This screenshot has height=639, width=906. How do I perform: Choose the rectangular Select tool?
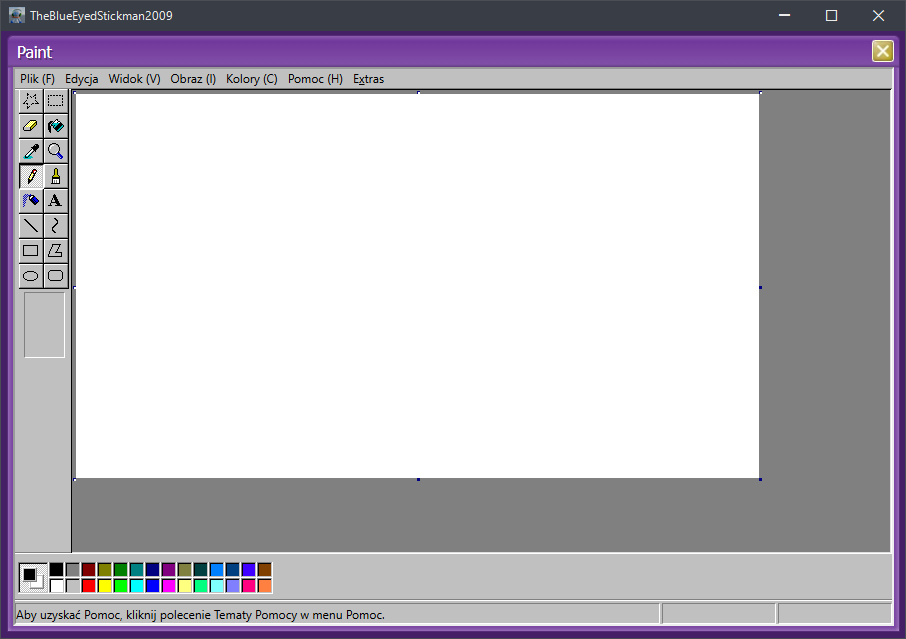coord(56,100)
